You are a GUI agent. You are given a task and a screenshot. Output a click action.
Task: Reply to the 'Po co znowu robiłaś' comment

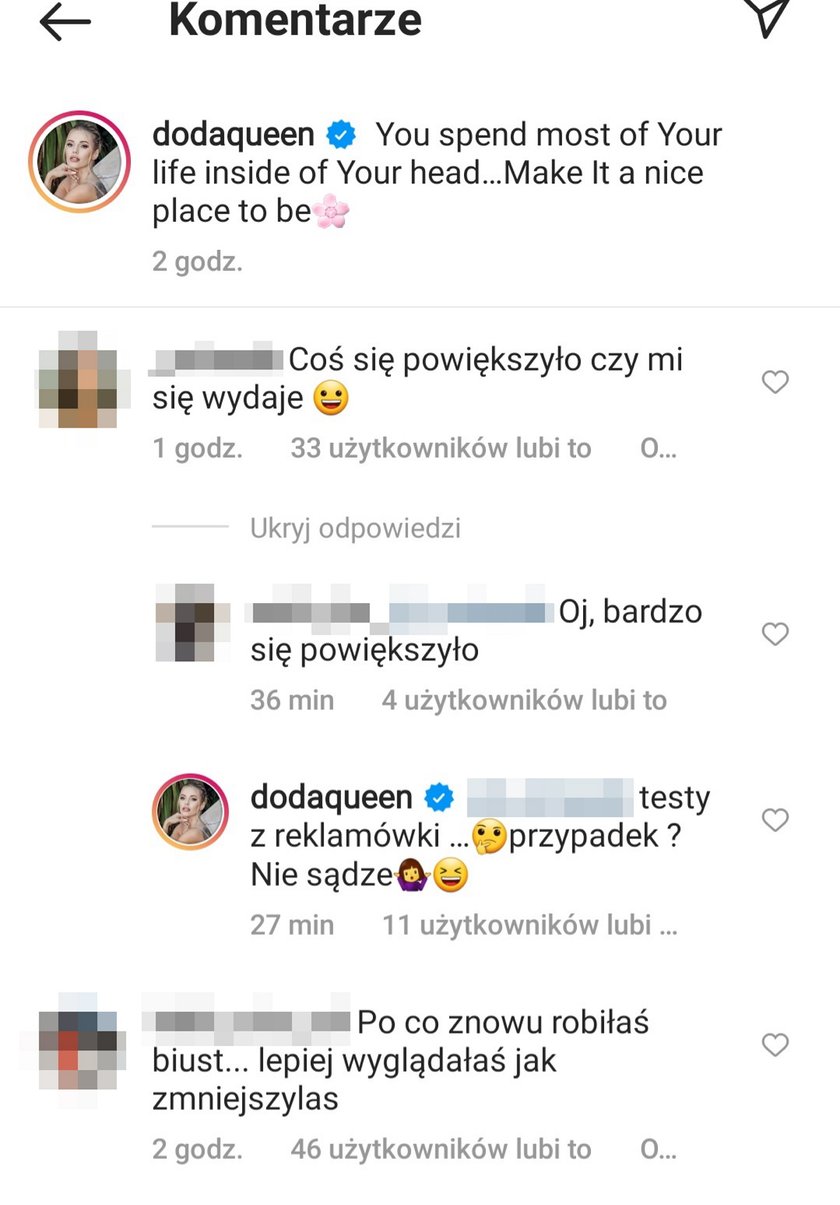659,1150
